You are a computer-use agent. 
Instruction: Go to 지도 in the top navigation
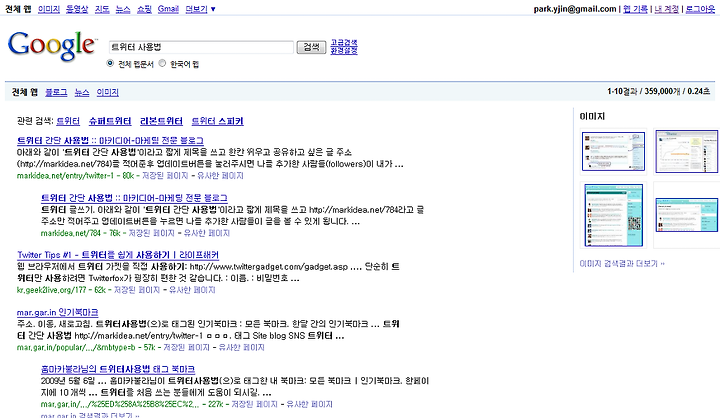click(x=102, y=9)
